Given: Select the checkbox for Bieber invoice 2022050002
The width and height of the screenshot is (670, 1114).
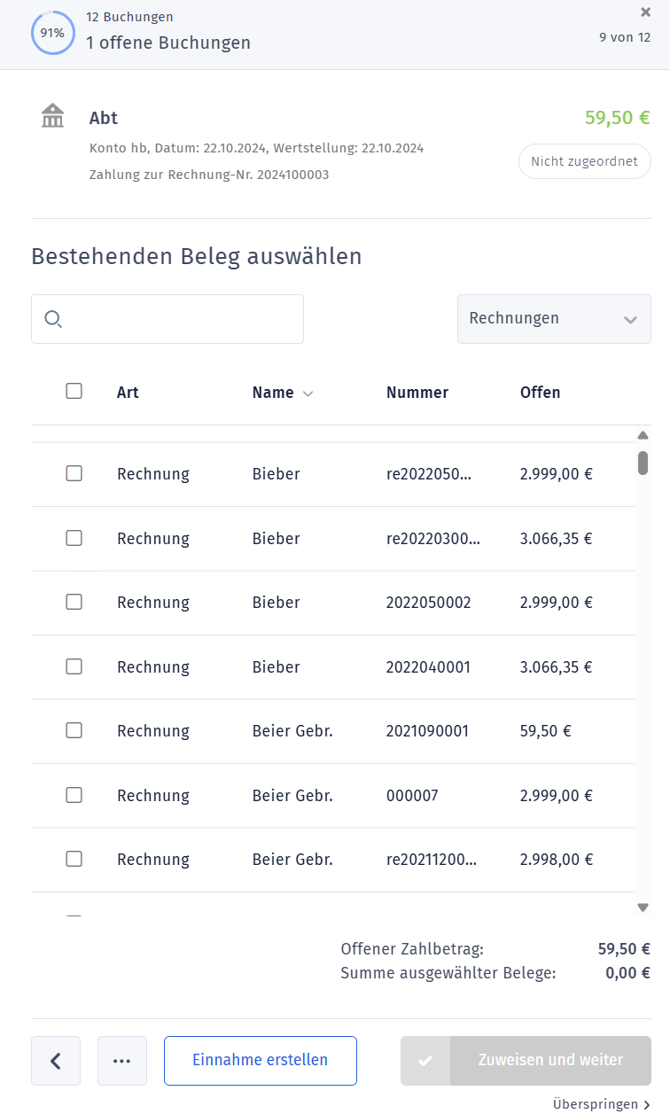Looking at the screenshot, I should [74, 602].
